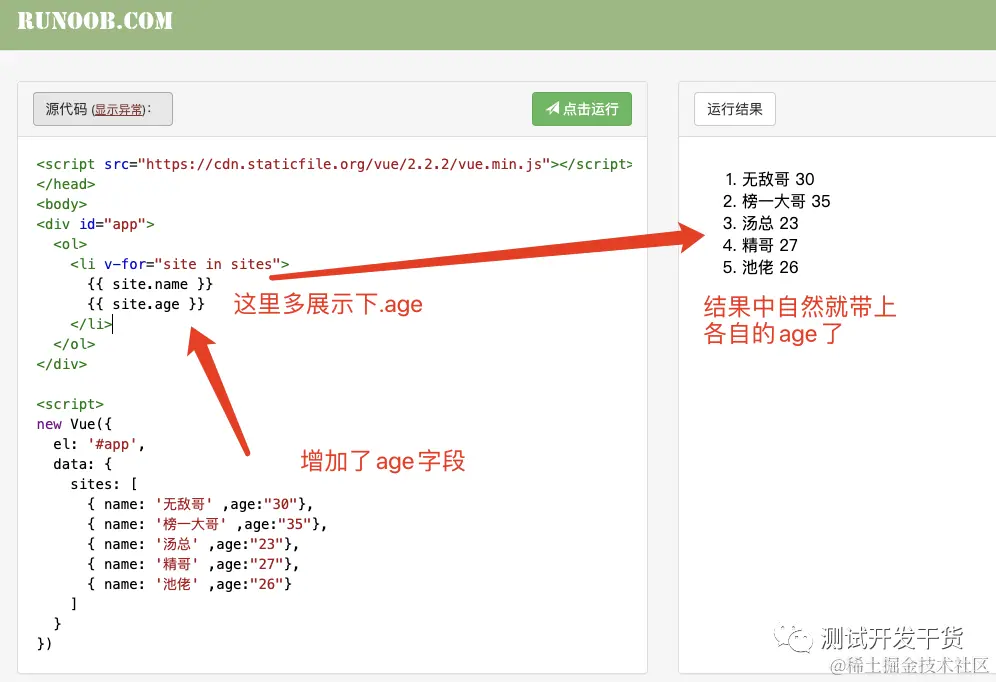This screenshot has width=996, height=682.
Task: Click the code line with '榜一大哥' age 35
Action: point(207,524)
